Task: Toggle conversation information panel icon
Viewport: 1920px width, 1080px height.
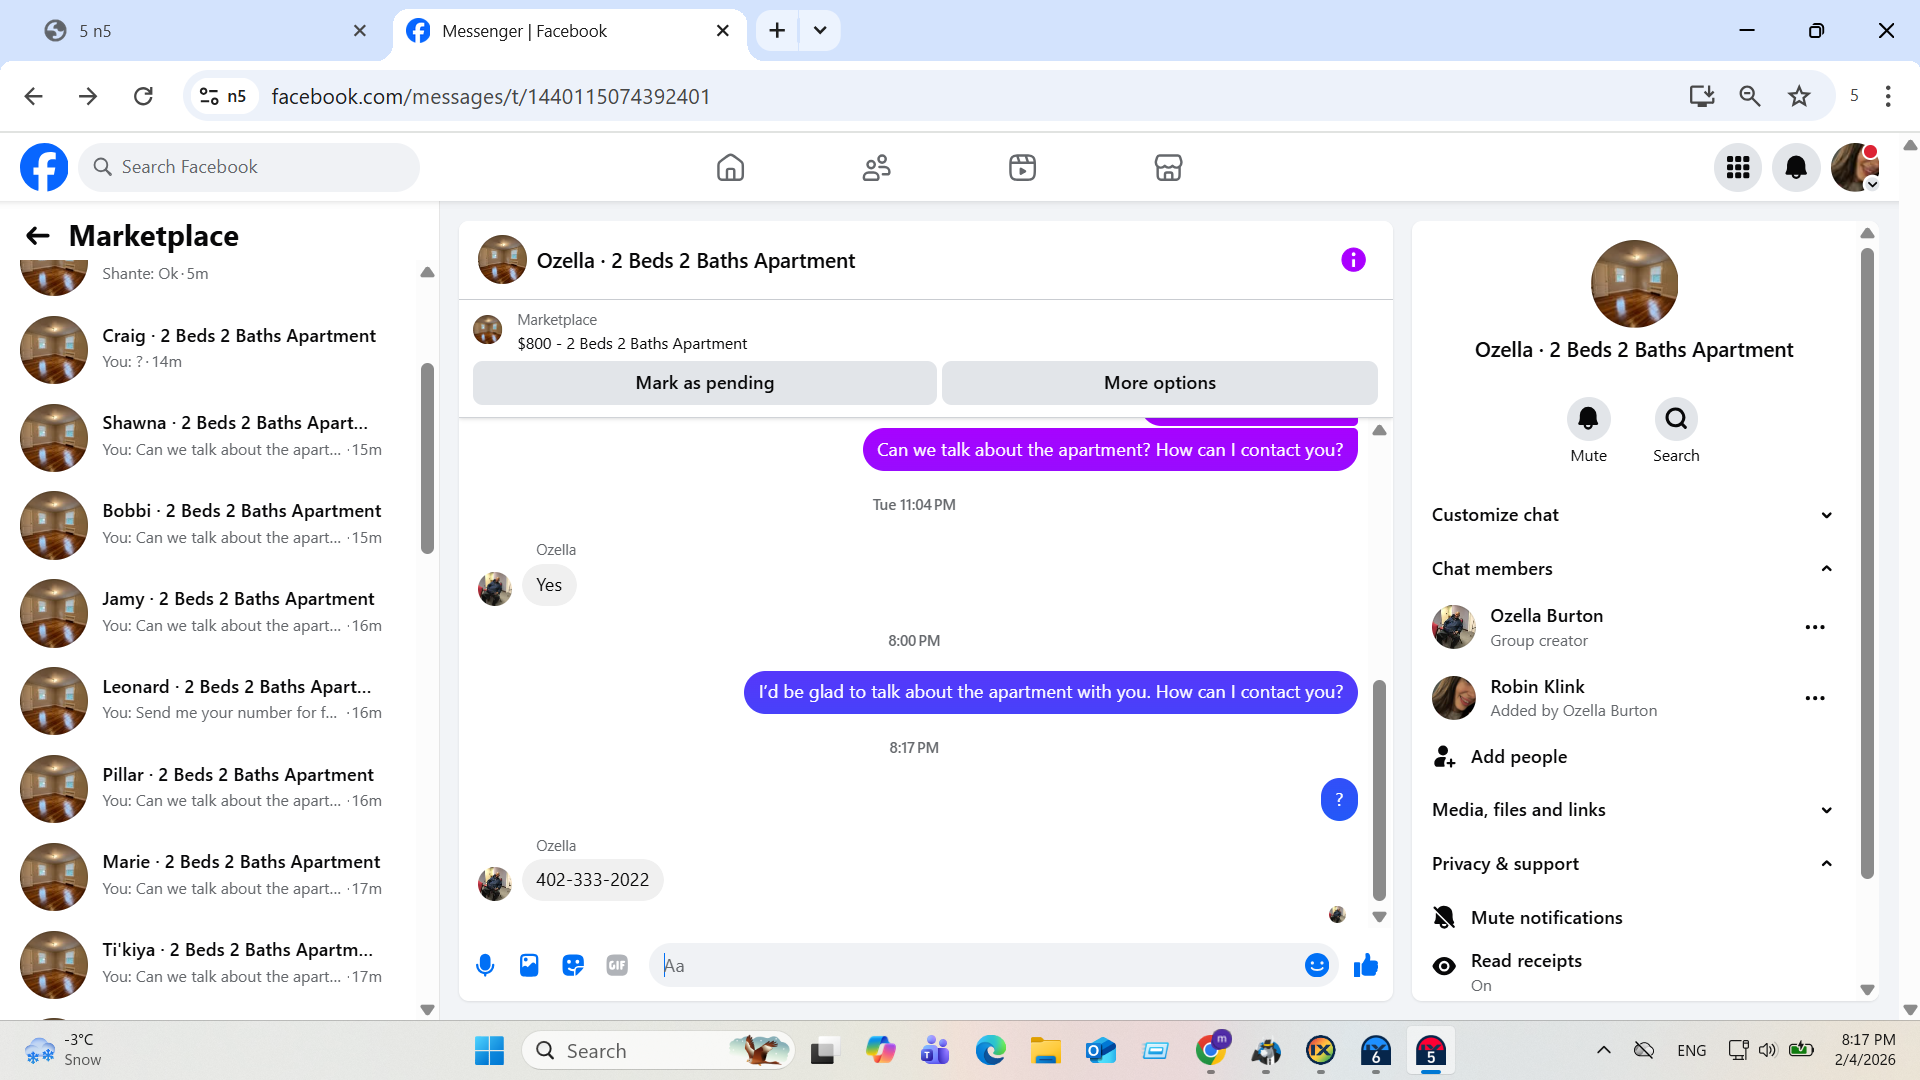Action: pyautogui.click(x=1353, y=260)
